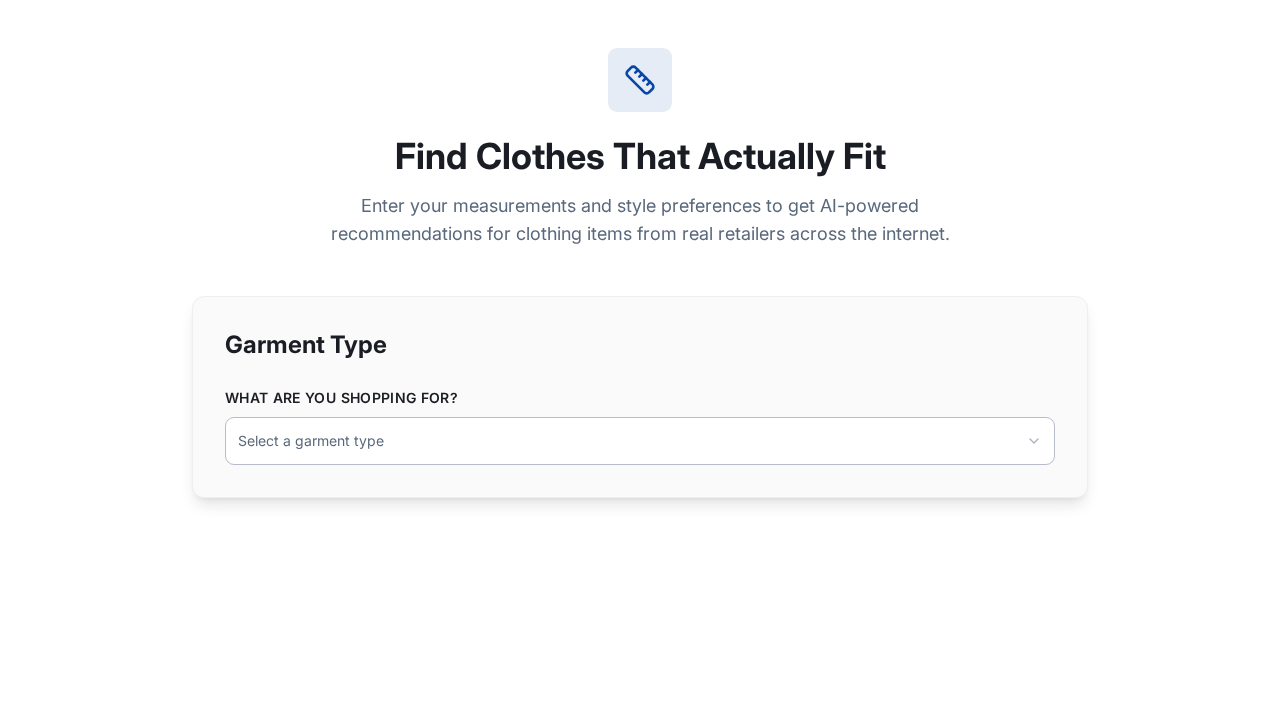
Task: Click the AI-powered recommendations description text
Action: (640, 220)
